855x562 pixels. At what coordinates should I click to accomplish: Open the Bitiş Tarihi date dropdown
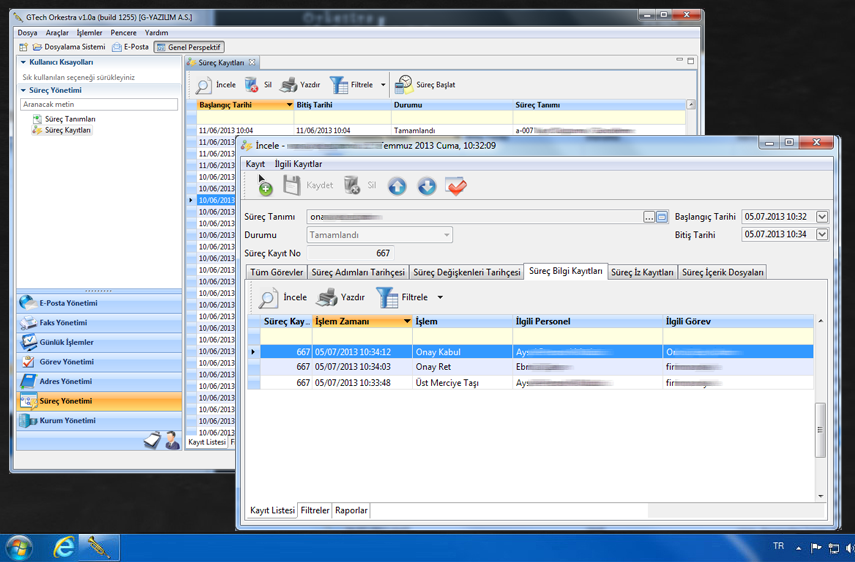coord(822,235)
